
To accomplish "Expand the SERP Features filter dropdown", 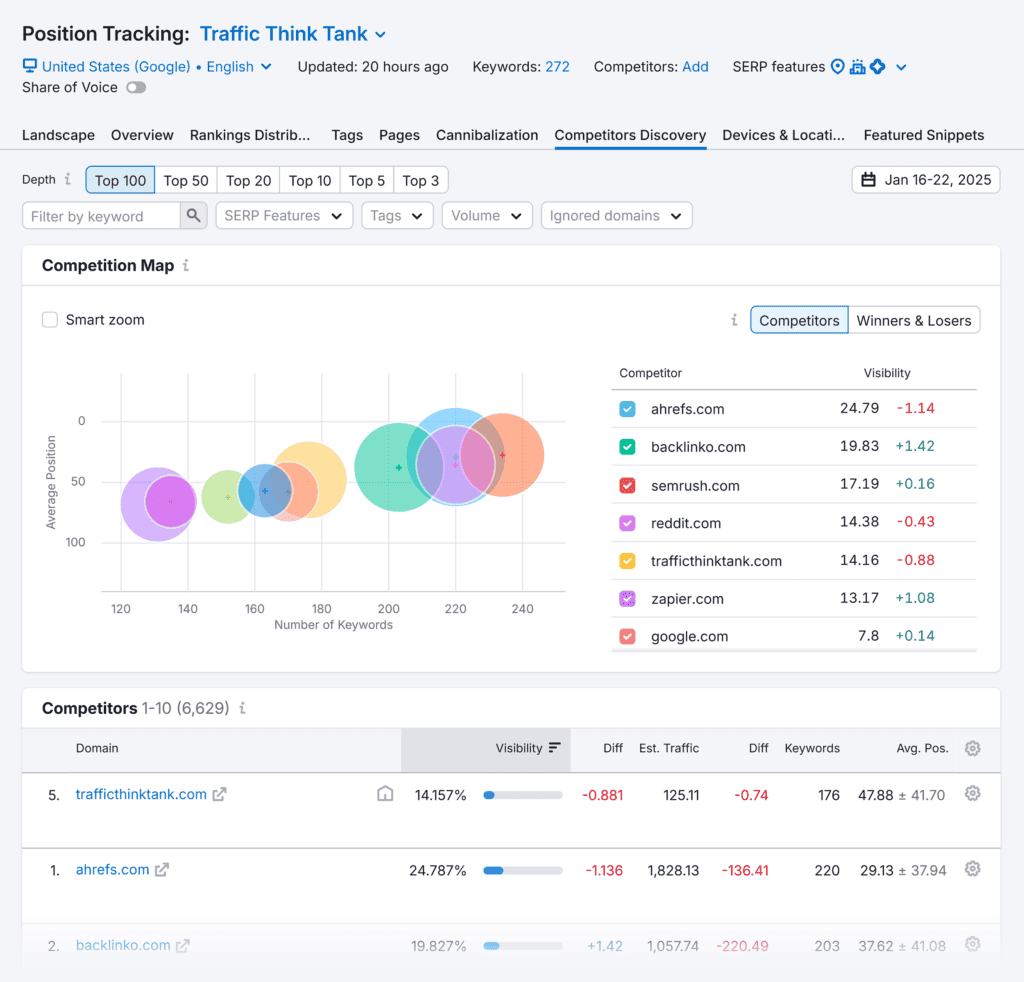I will (x=284, y=216).
